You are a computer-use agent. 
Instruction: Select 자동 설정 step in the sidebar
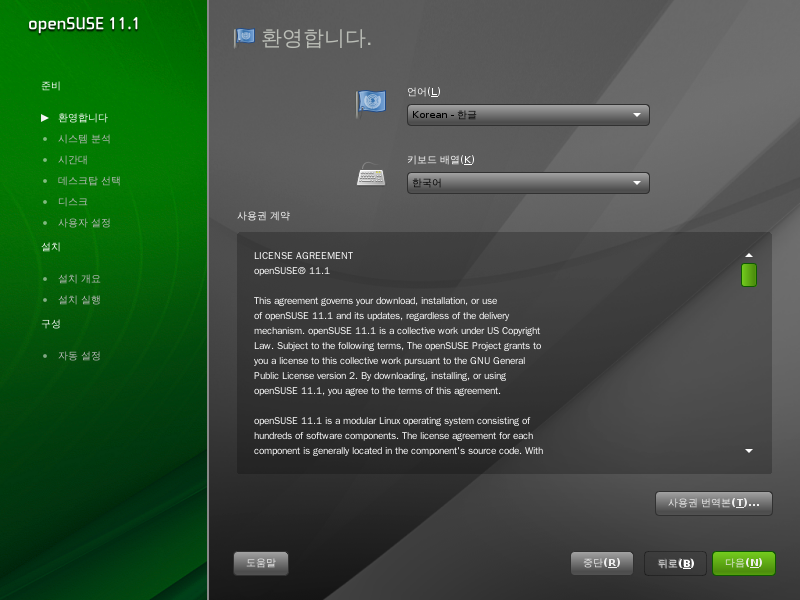(x=79, y=356)
